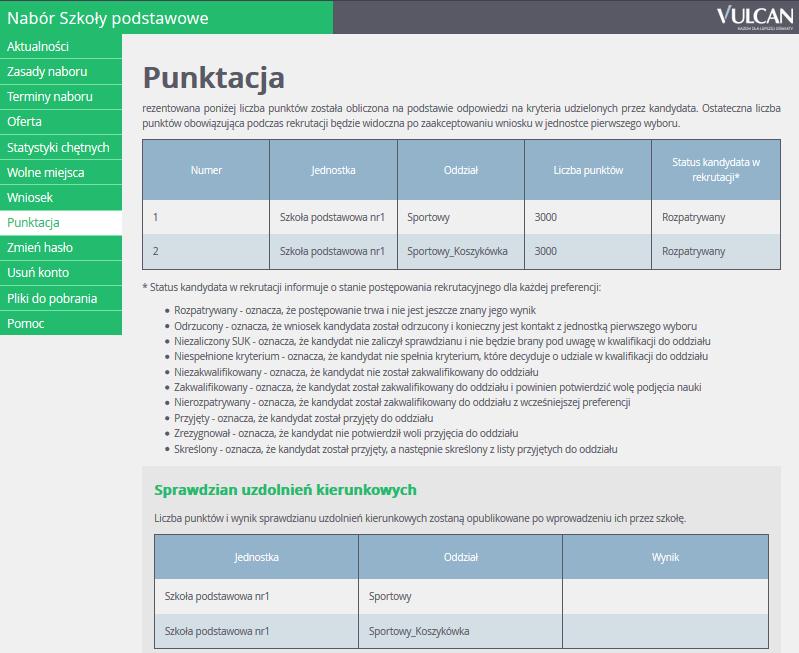Click the VULCAN logo
Image resolution: width=799 pixels, height=653 pixels.
coord(755,17)
